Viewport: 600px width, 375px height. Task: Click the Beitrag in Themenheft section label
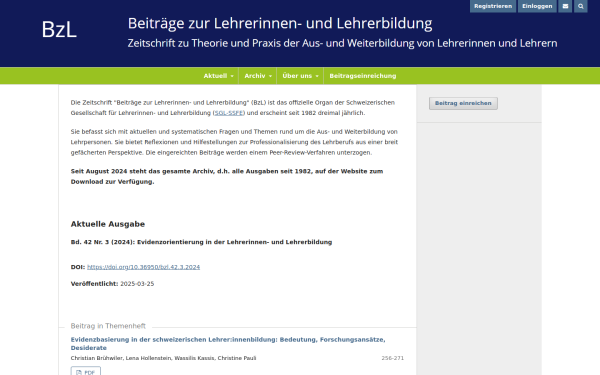click(108, 326)
